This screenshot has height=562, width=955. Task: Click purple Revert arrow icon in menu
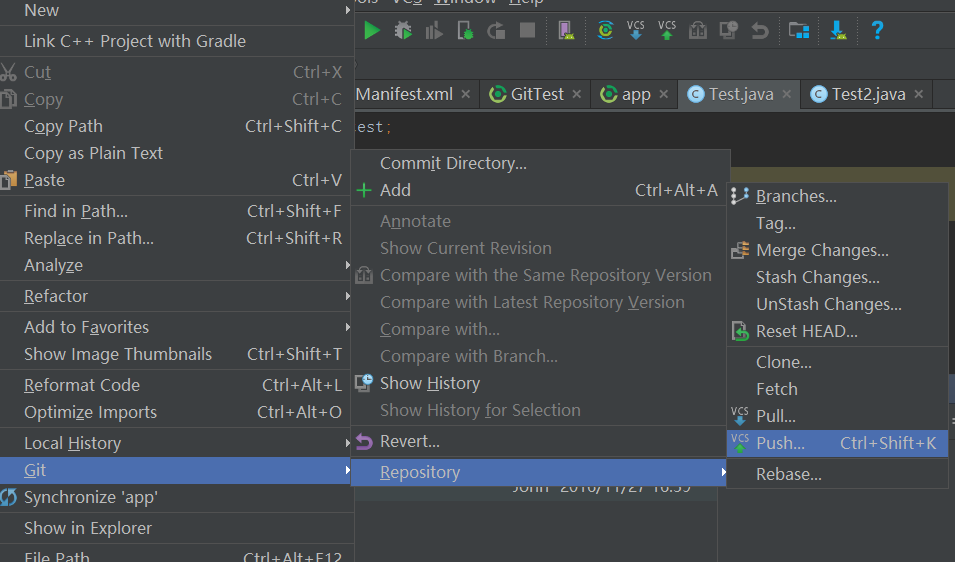pos(364,441)
